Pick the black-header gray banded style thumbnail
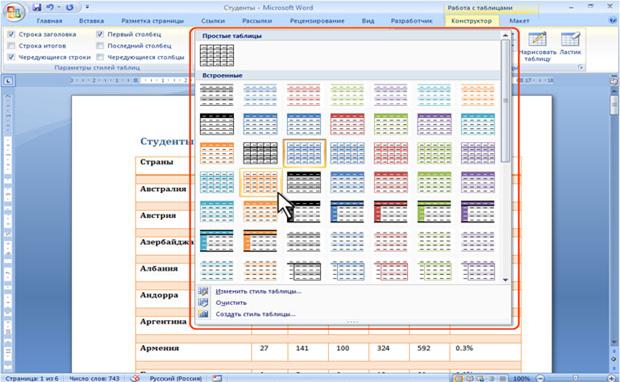 click(x=304, y=182)
